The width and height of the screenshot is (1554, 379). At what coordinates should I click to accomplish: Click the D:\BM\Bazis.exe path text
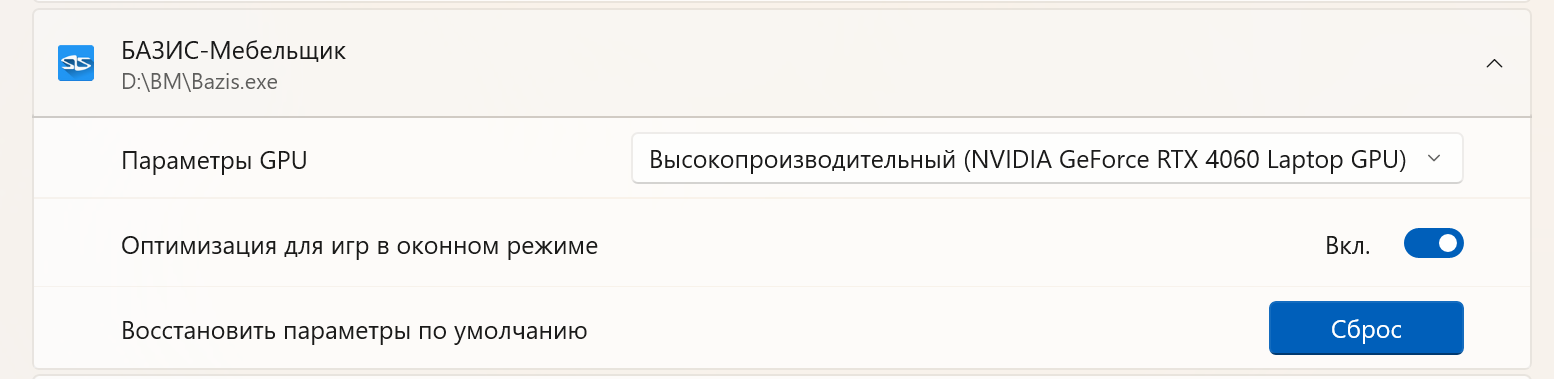tap(199, 82)
